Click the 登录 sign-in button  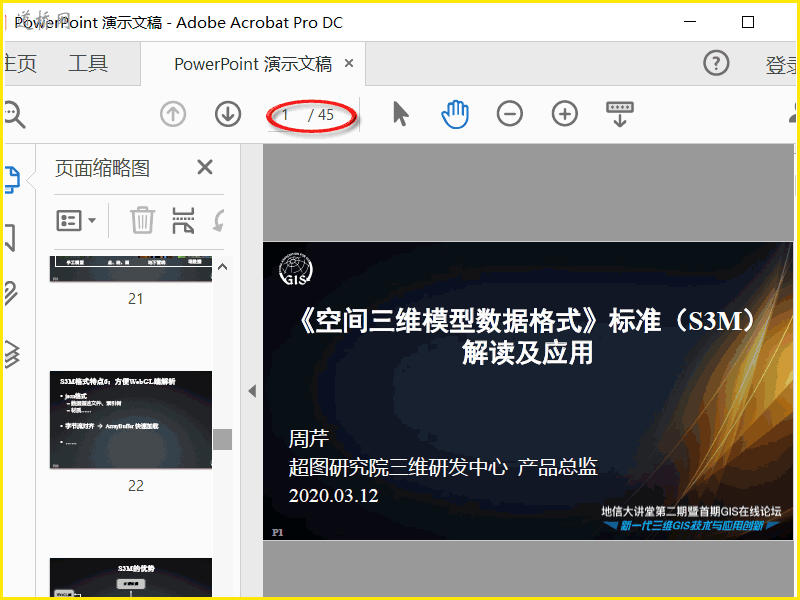coord(781,65)
